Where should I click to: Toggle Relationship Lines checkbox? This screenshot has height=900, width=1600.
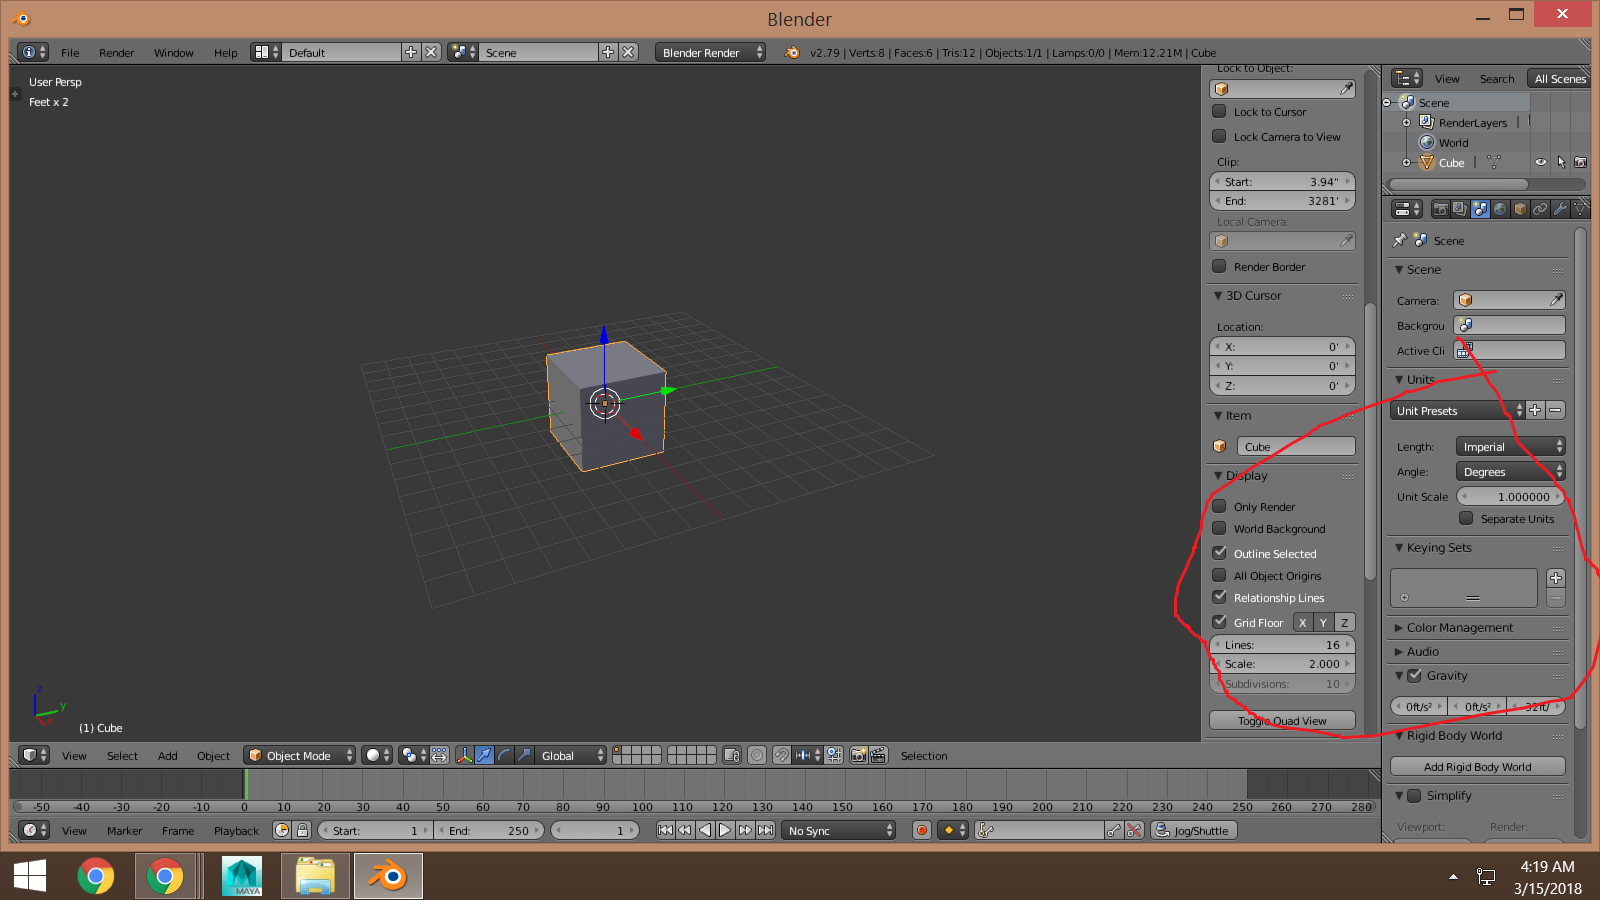[1219, 597]
